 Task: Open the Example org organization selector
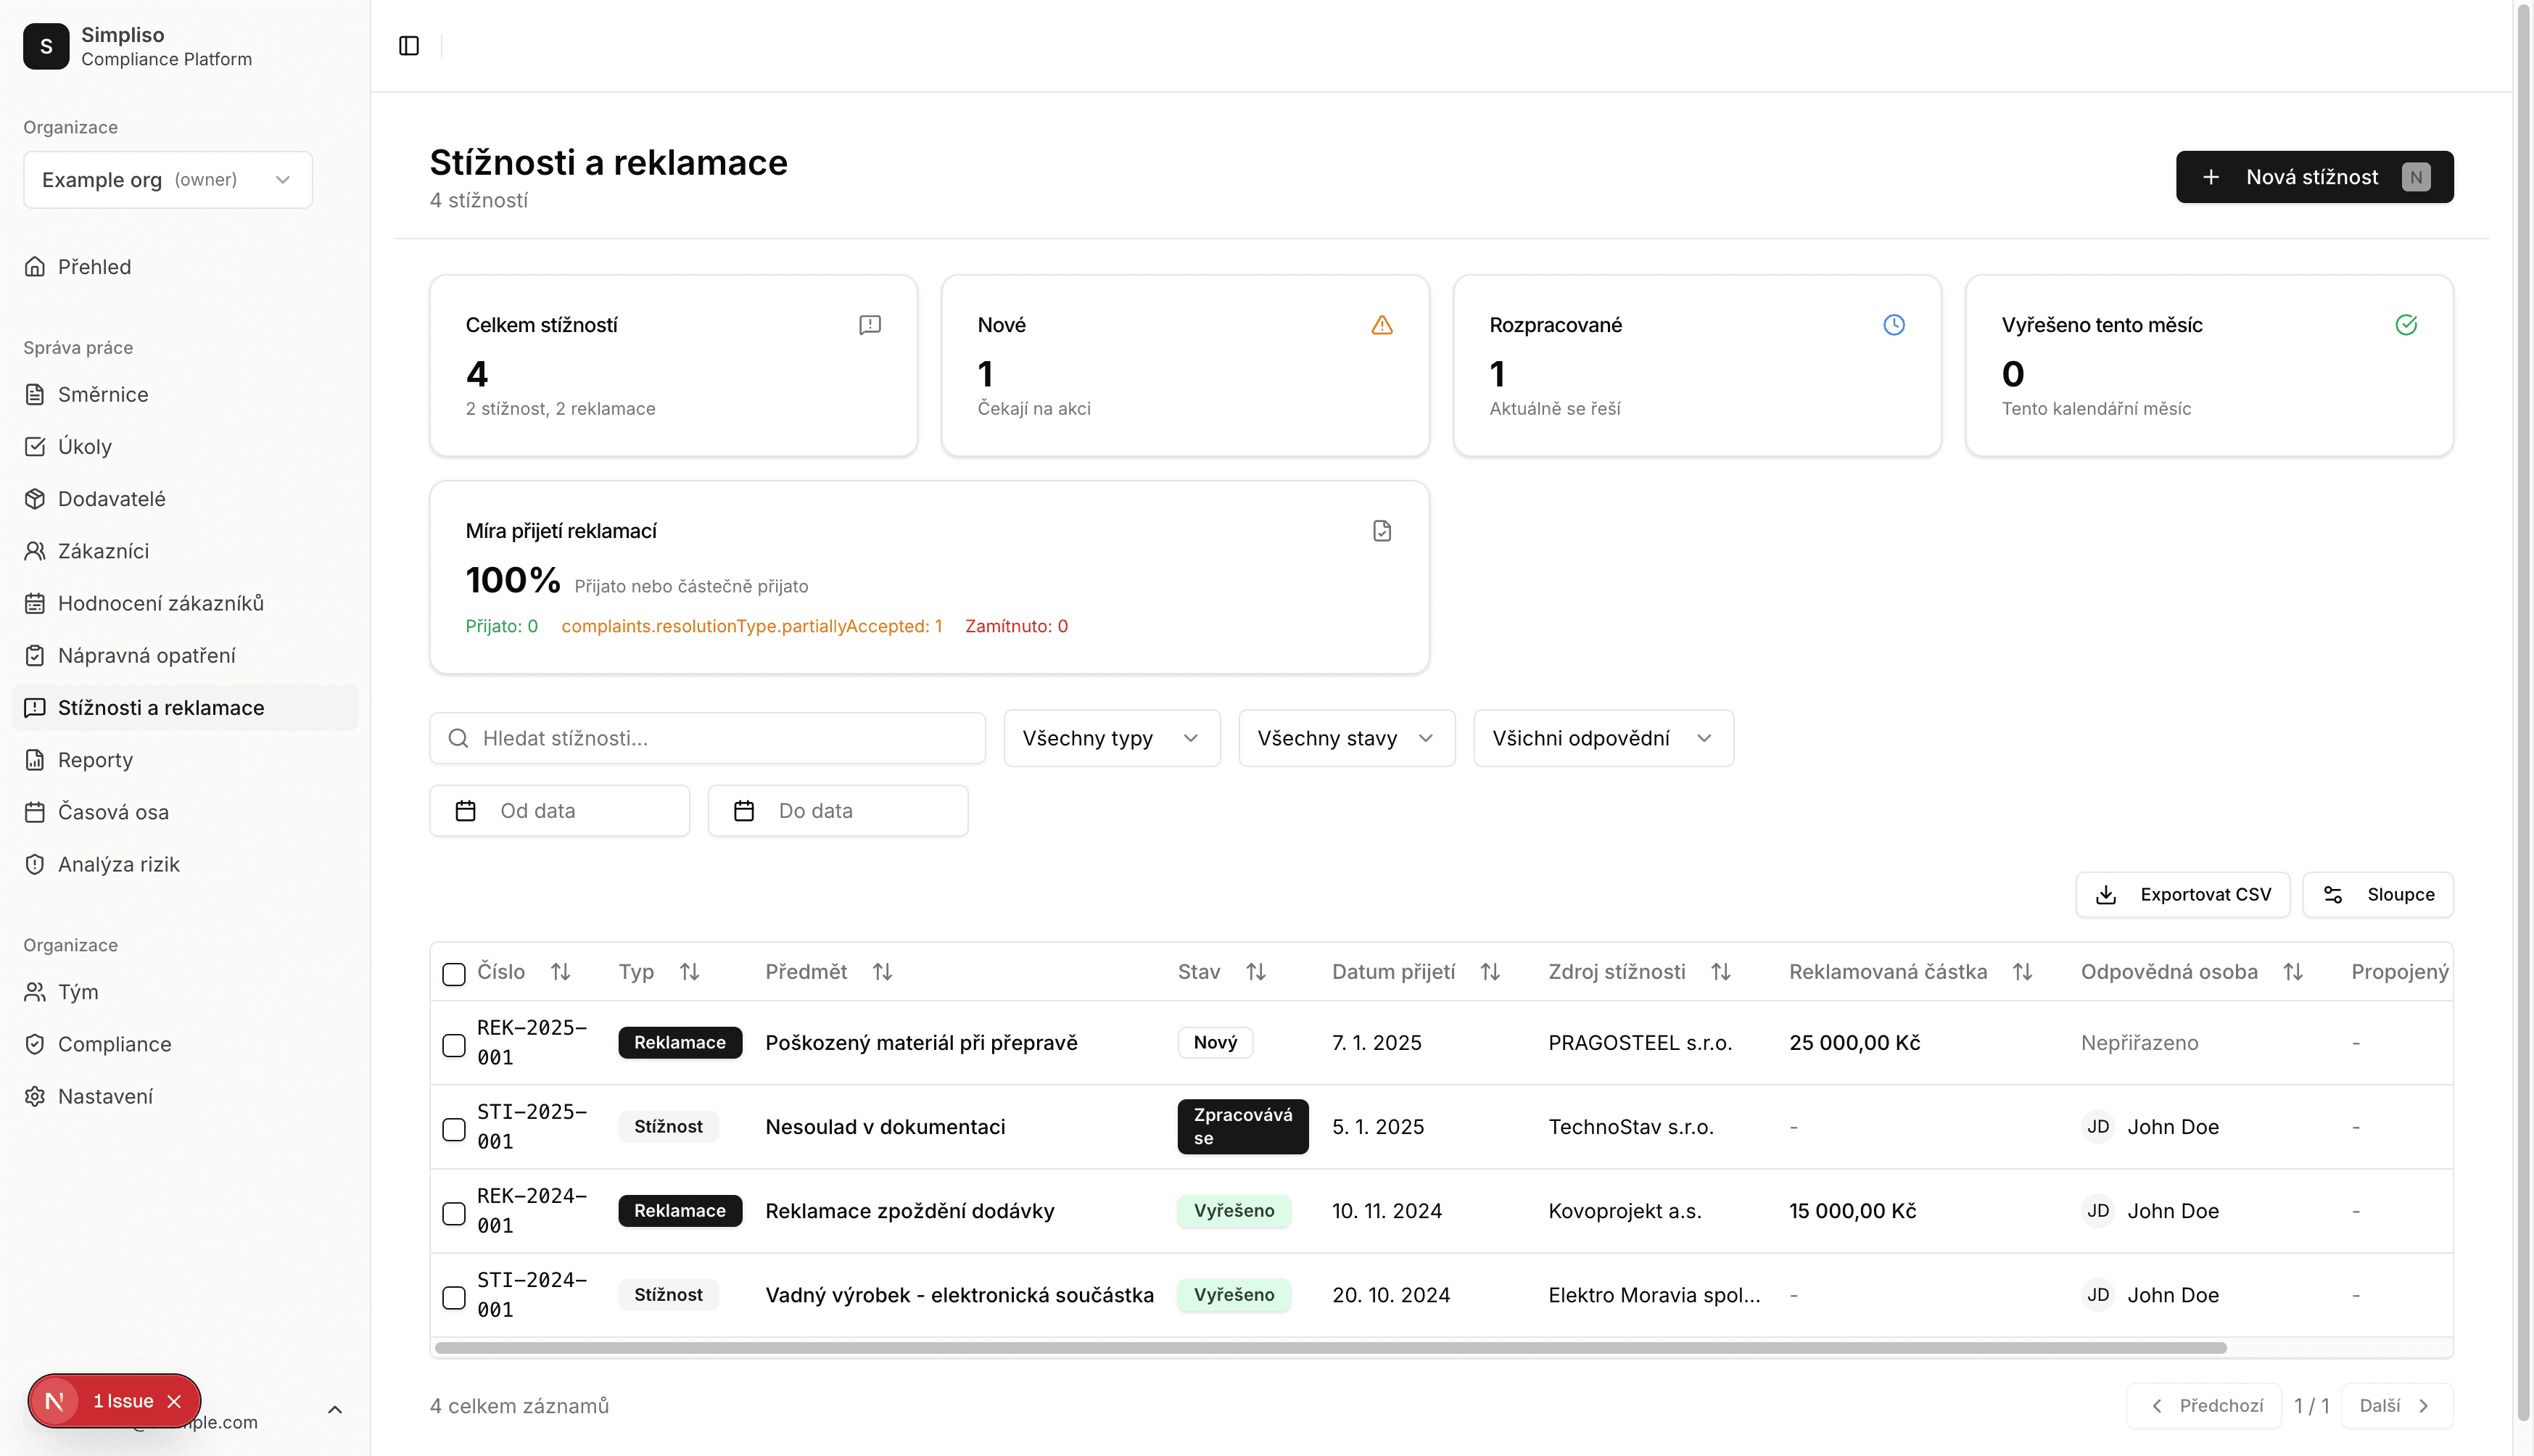coord(167,180)
